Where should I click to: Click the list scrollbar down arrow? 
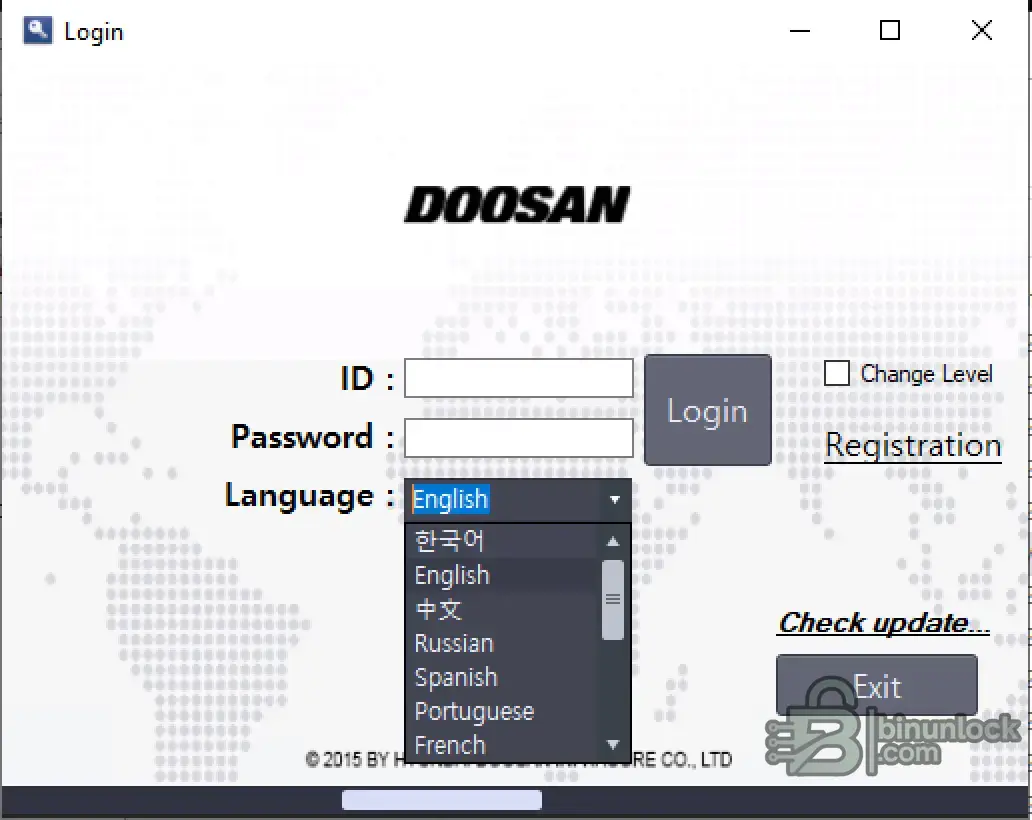click(613, 745)
